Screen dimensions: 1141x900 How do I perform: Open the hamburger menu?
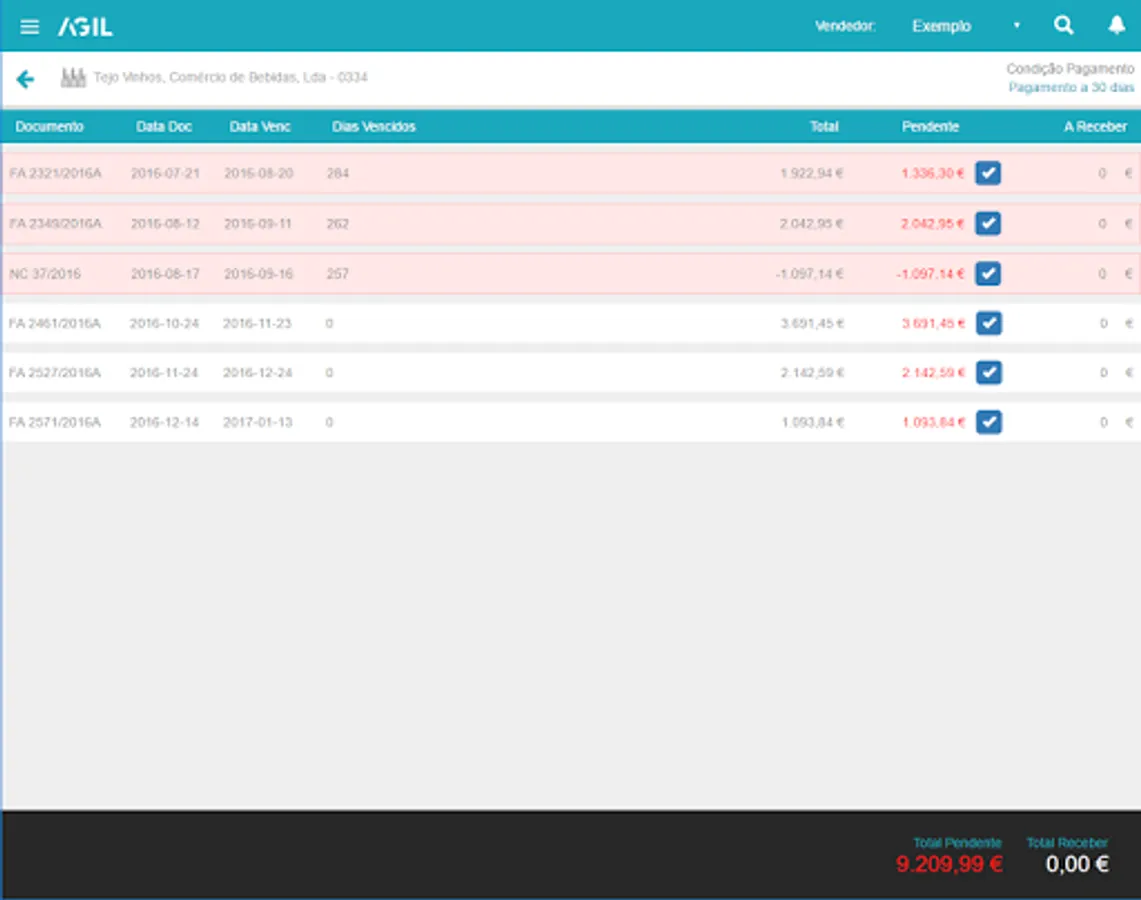(x=29, y=27)
